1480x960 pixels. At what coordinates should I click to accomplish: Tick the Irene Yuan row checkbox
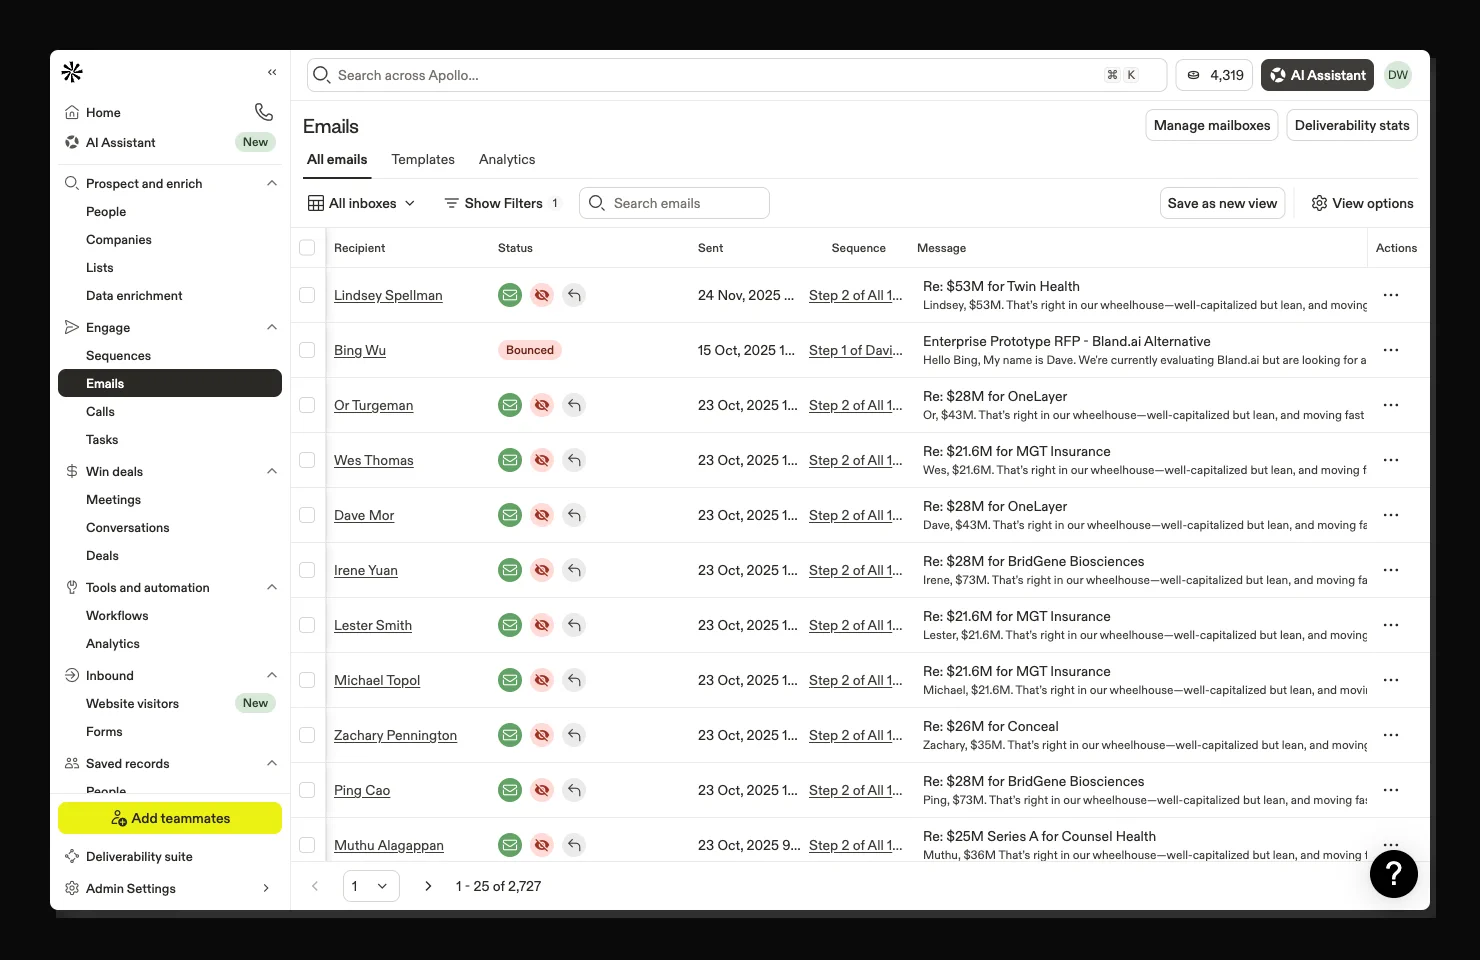click(307, 570)
